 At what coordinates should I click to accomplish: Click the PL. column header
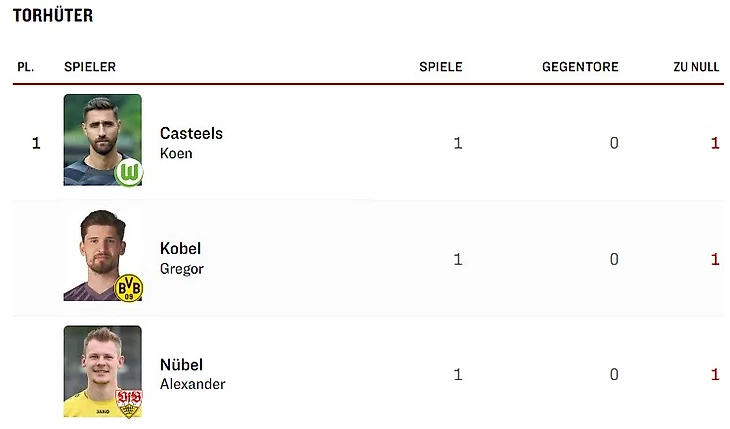(26, 67)
